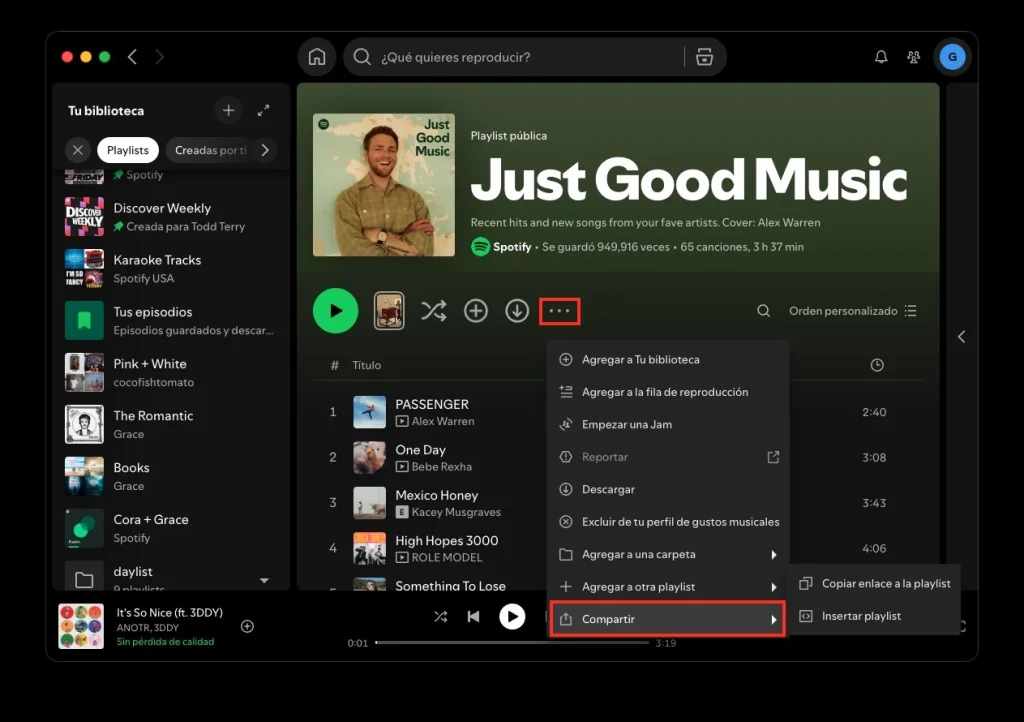
Task: Choose Excluir de tu perfil de gustos musicales
Action: click(x=667, y=522)
